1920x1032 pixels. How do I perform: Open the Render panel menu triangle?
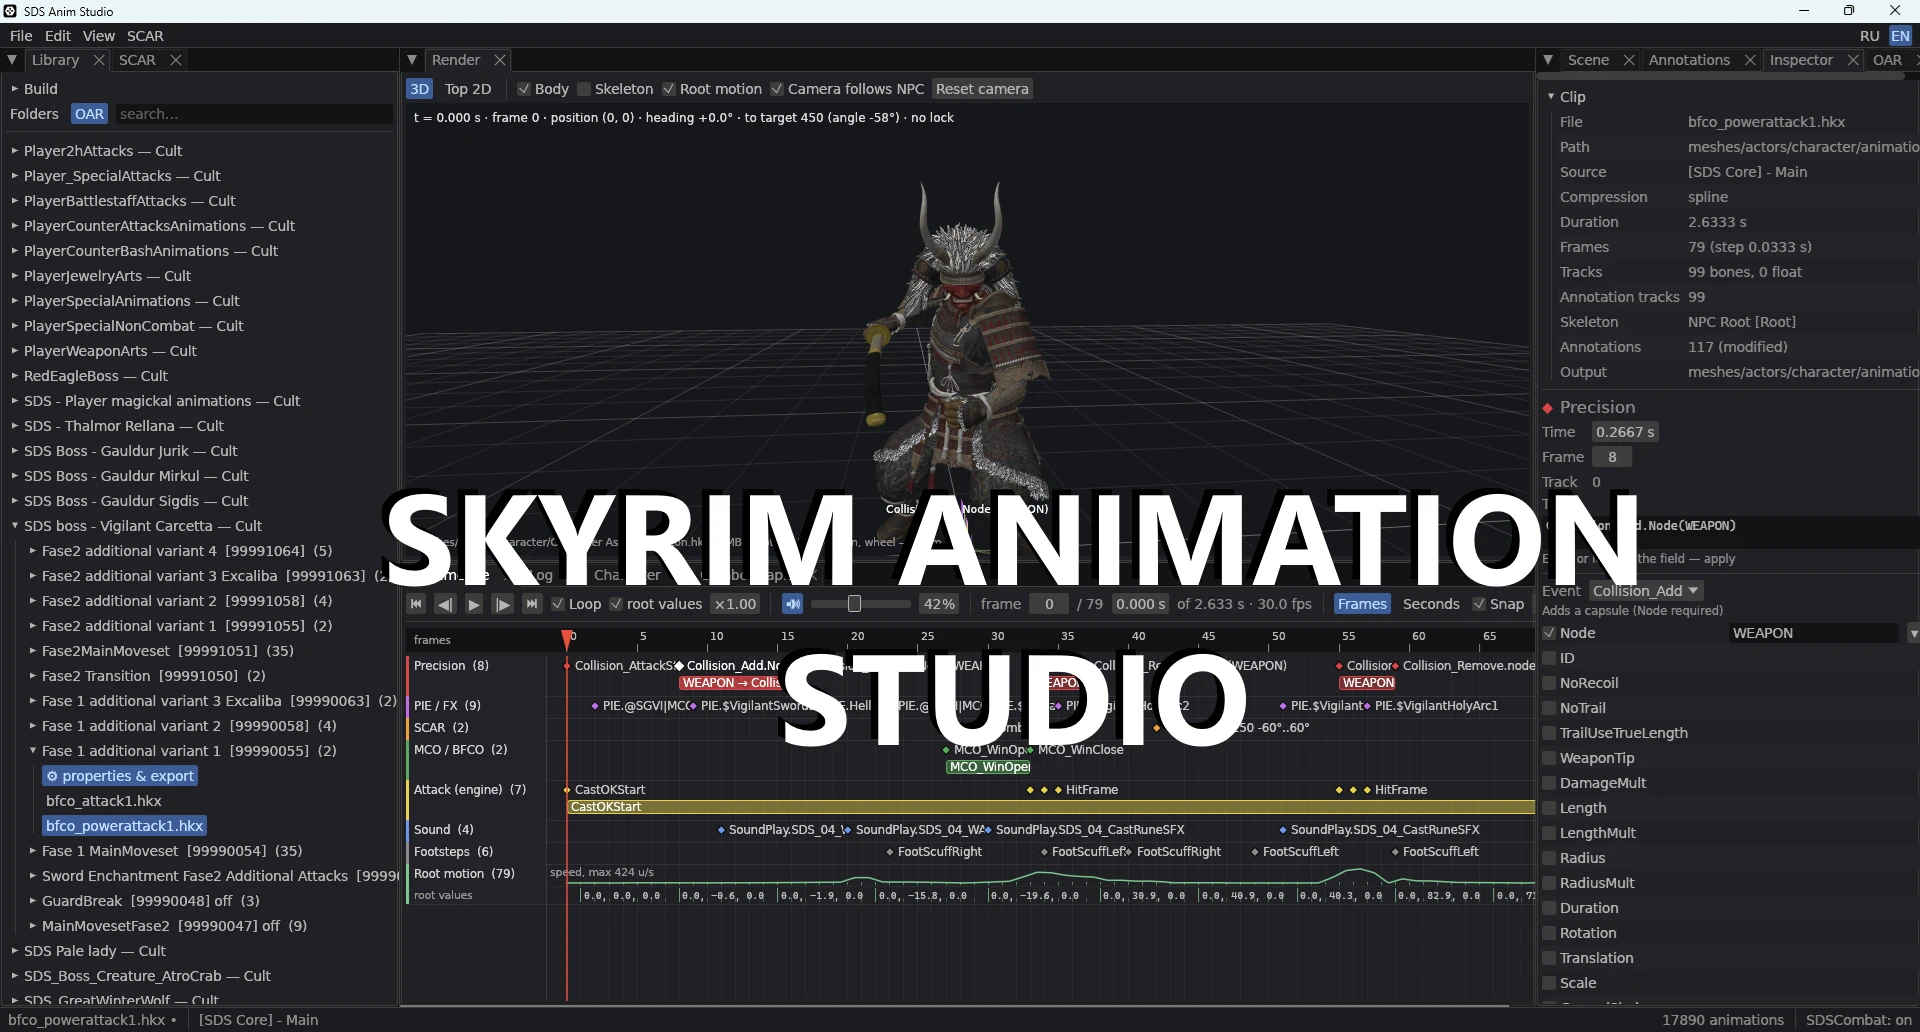click(x=412, y=60)
